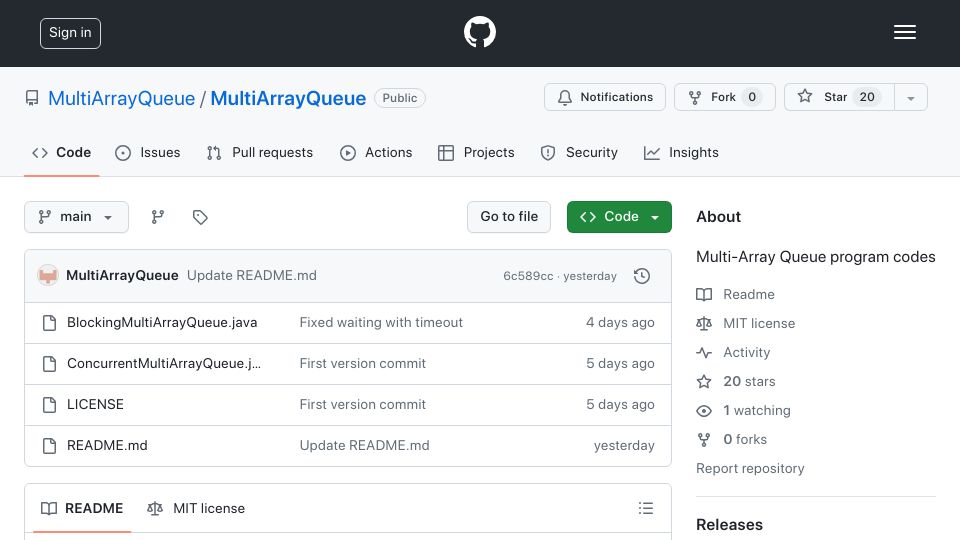Screen dimensions: 960x540
Task: Click the fork icon beside 0 forks
Action: point(704,440)
